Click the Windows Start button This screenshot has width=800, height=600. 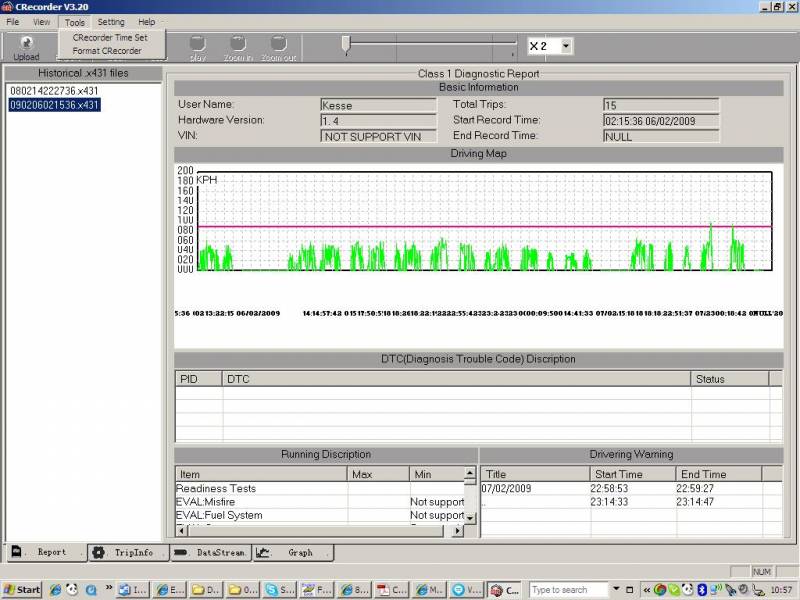click(x=22, y=589)
